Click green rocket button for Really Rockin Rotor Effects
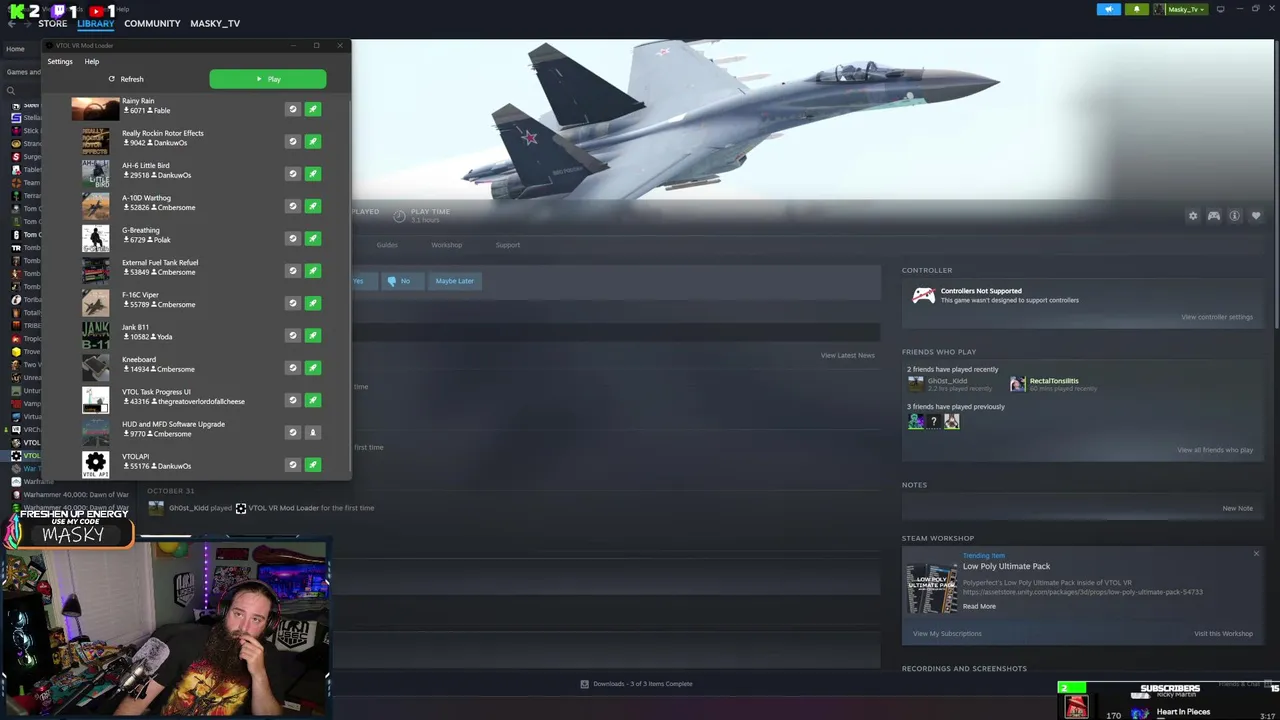The width and height of the screenshot is (1280, 720). tap(313, 141)
